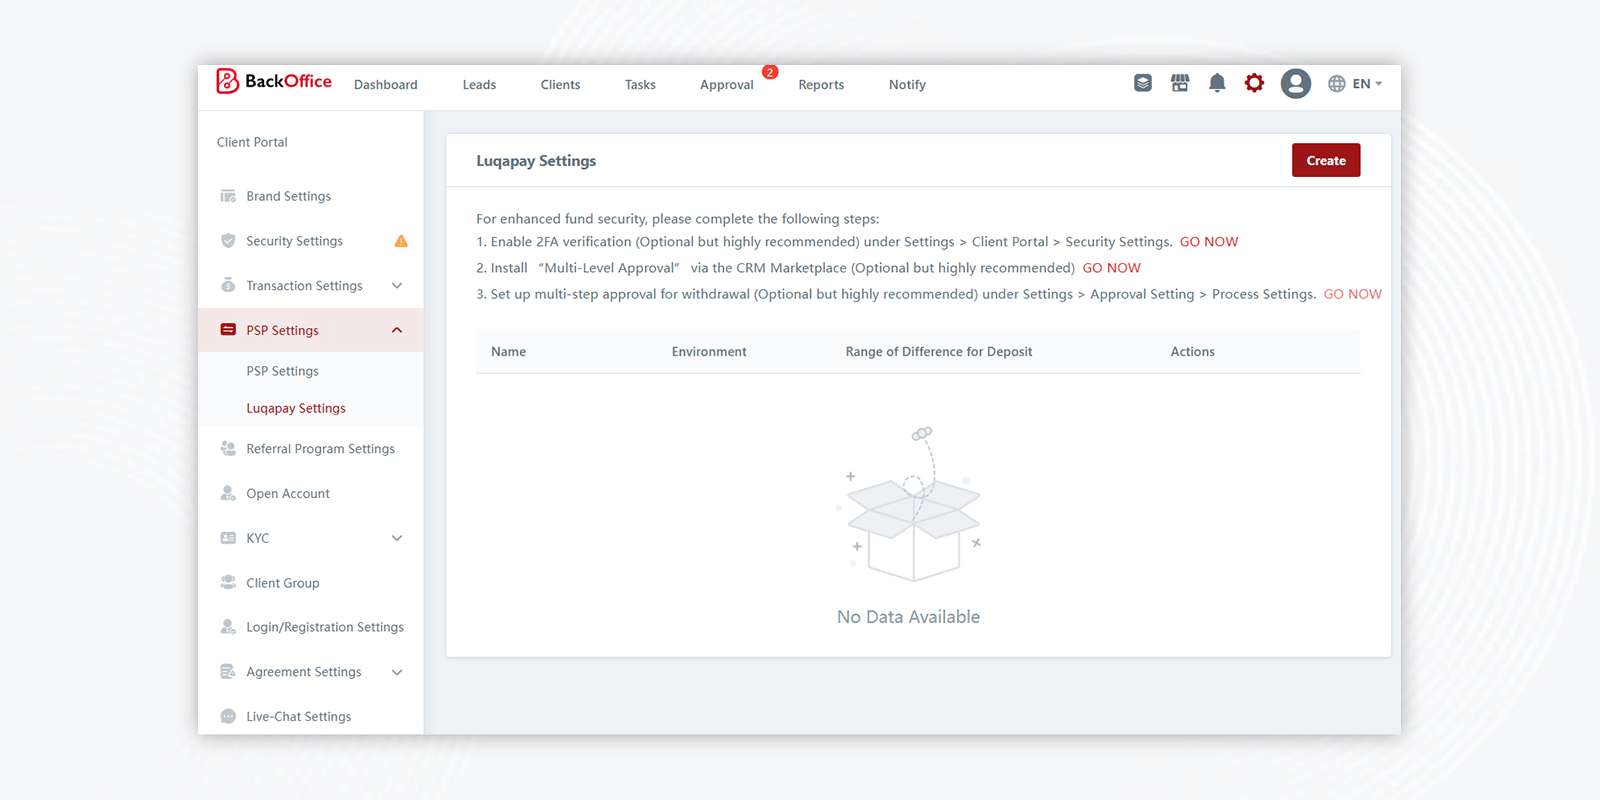Click the KYC ID card icon
The image size is (1600, 800).
(228, 538)
